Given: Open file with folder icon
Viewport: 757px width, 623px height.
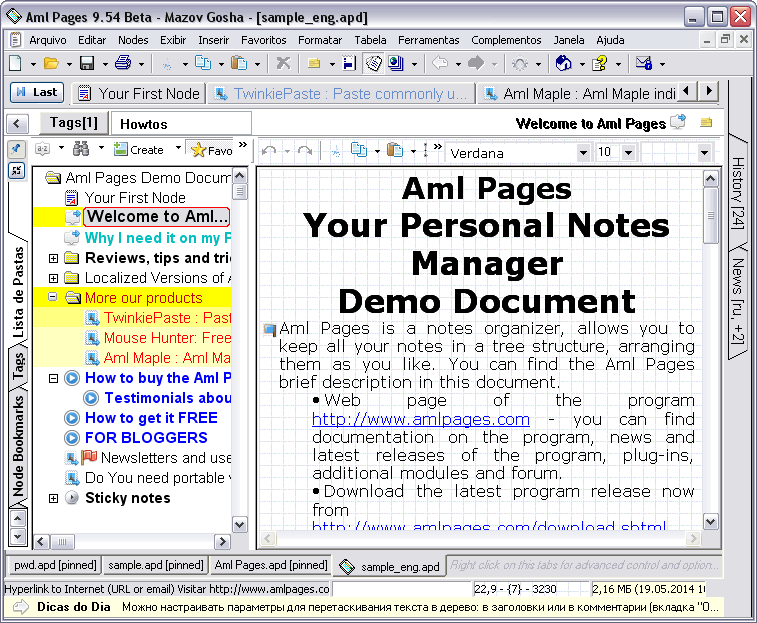Looking at the screenshot, I should click(51, 63).
